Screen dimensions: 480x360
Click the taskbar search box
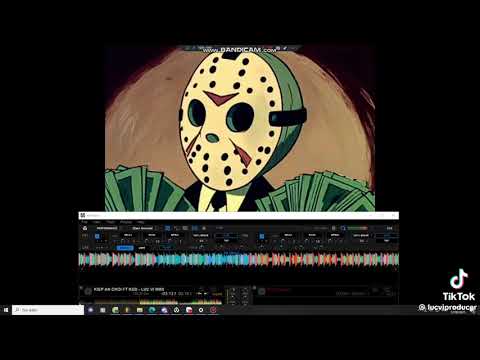[48, 310]
